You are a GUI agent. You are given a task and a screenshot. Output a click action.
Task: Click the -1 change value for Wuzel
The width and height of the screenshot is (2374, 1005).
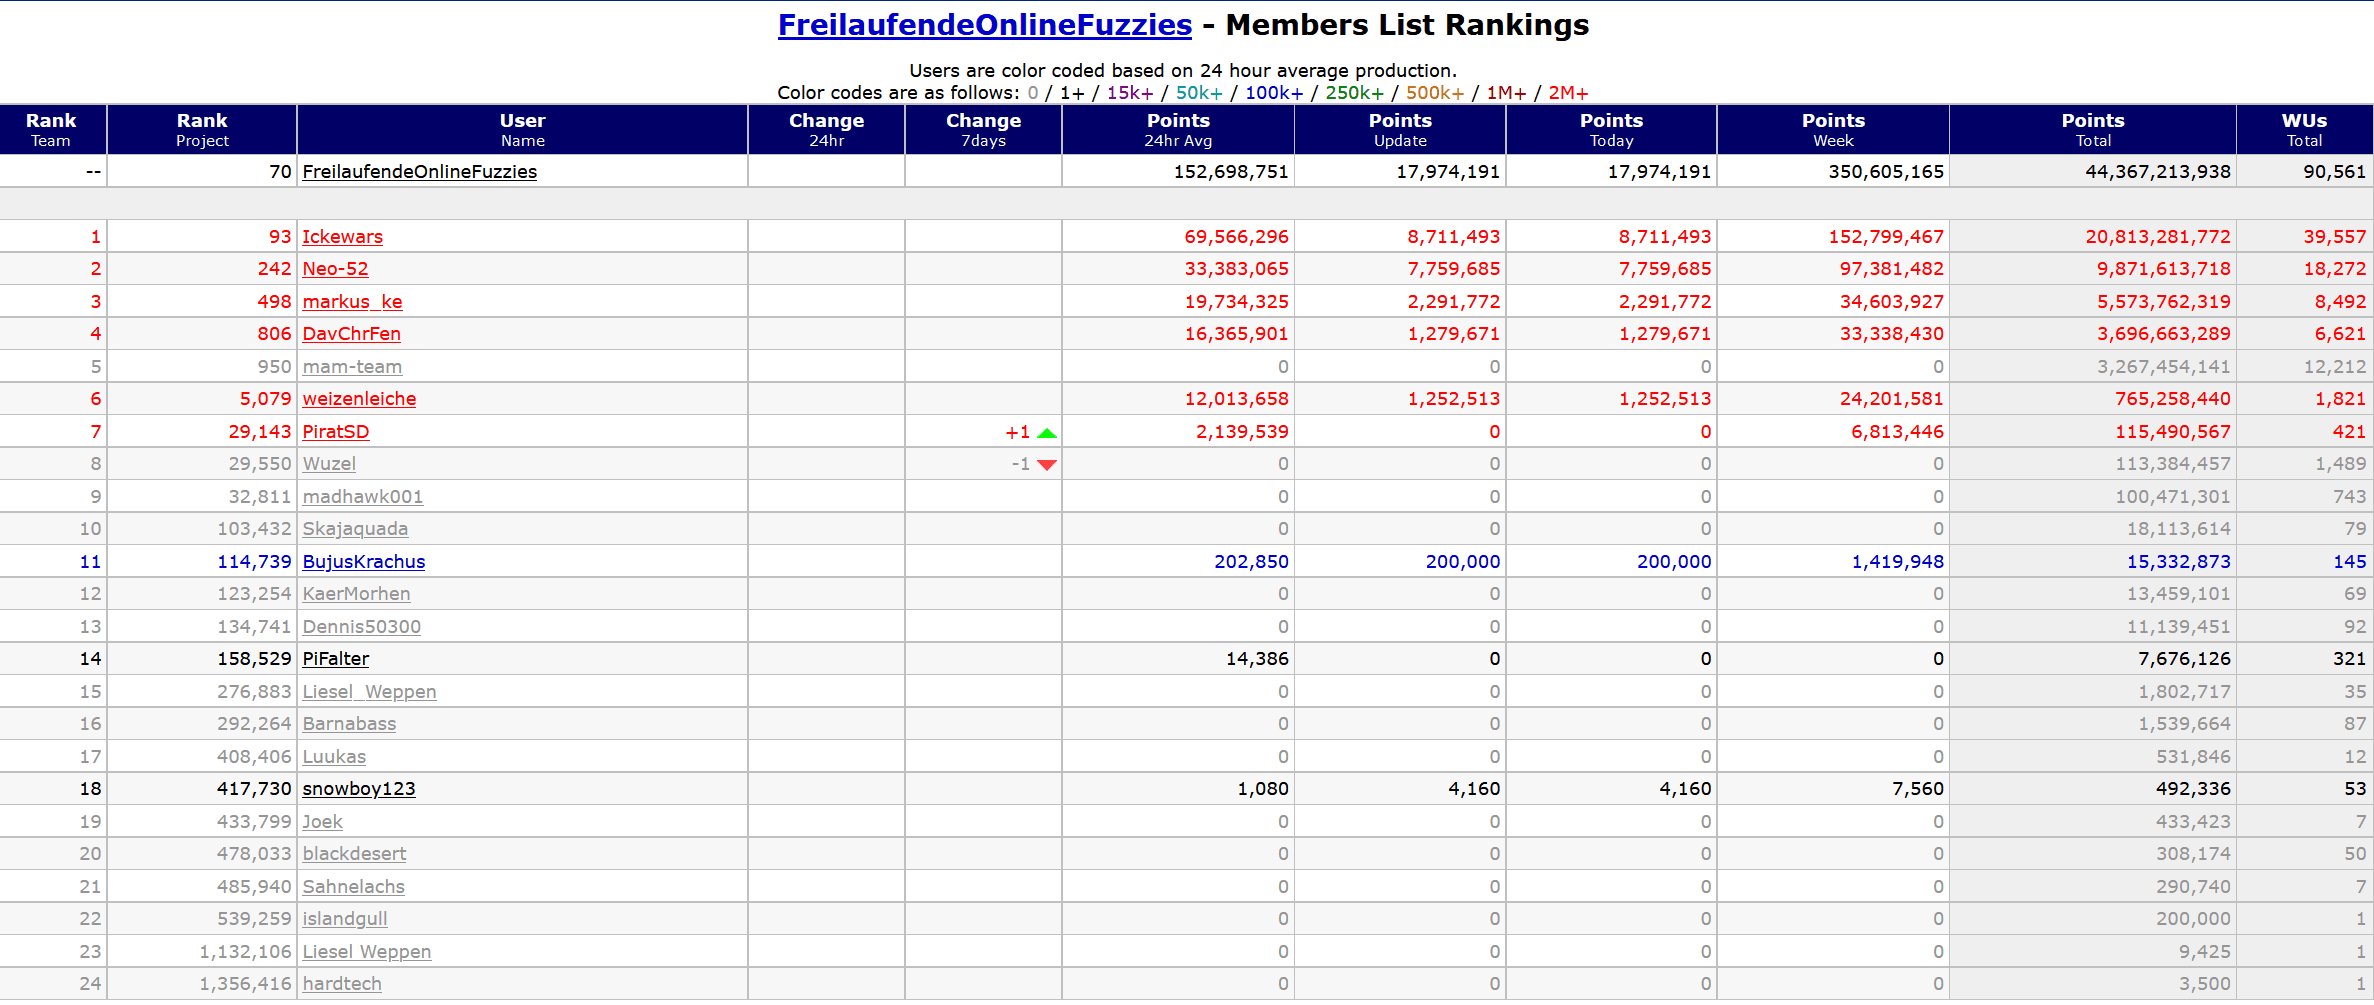point(1021,464)
